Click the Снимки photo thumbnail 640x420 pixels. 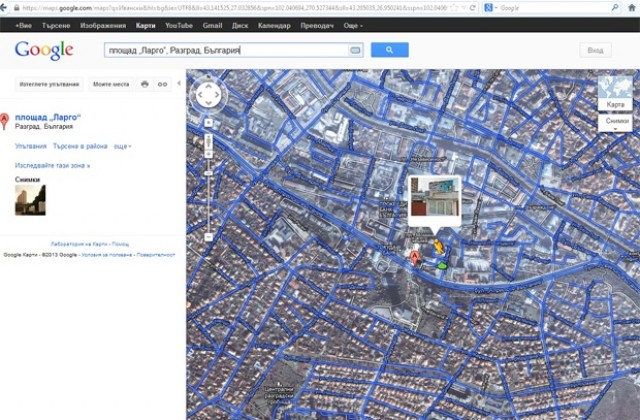tap(30, 200)
